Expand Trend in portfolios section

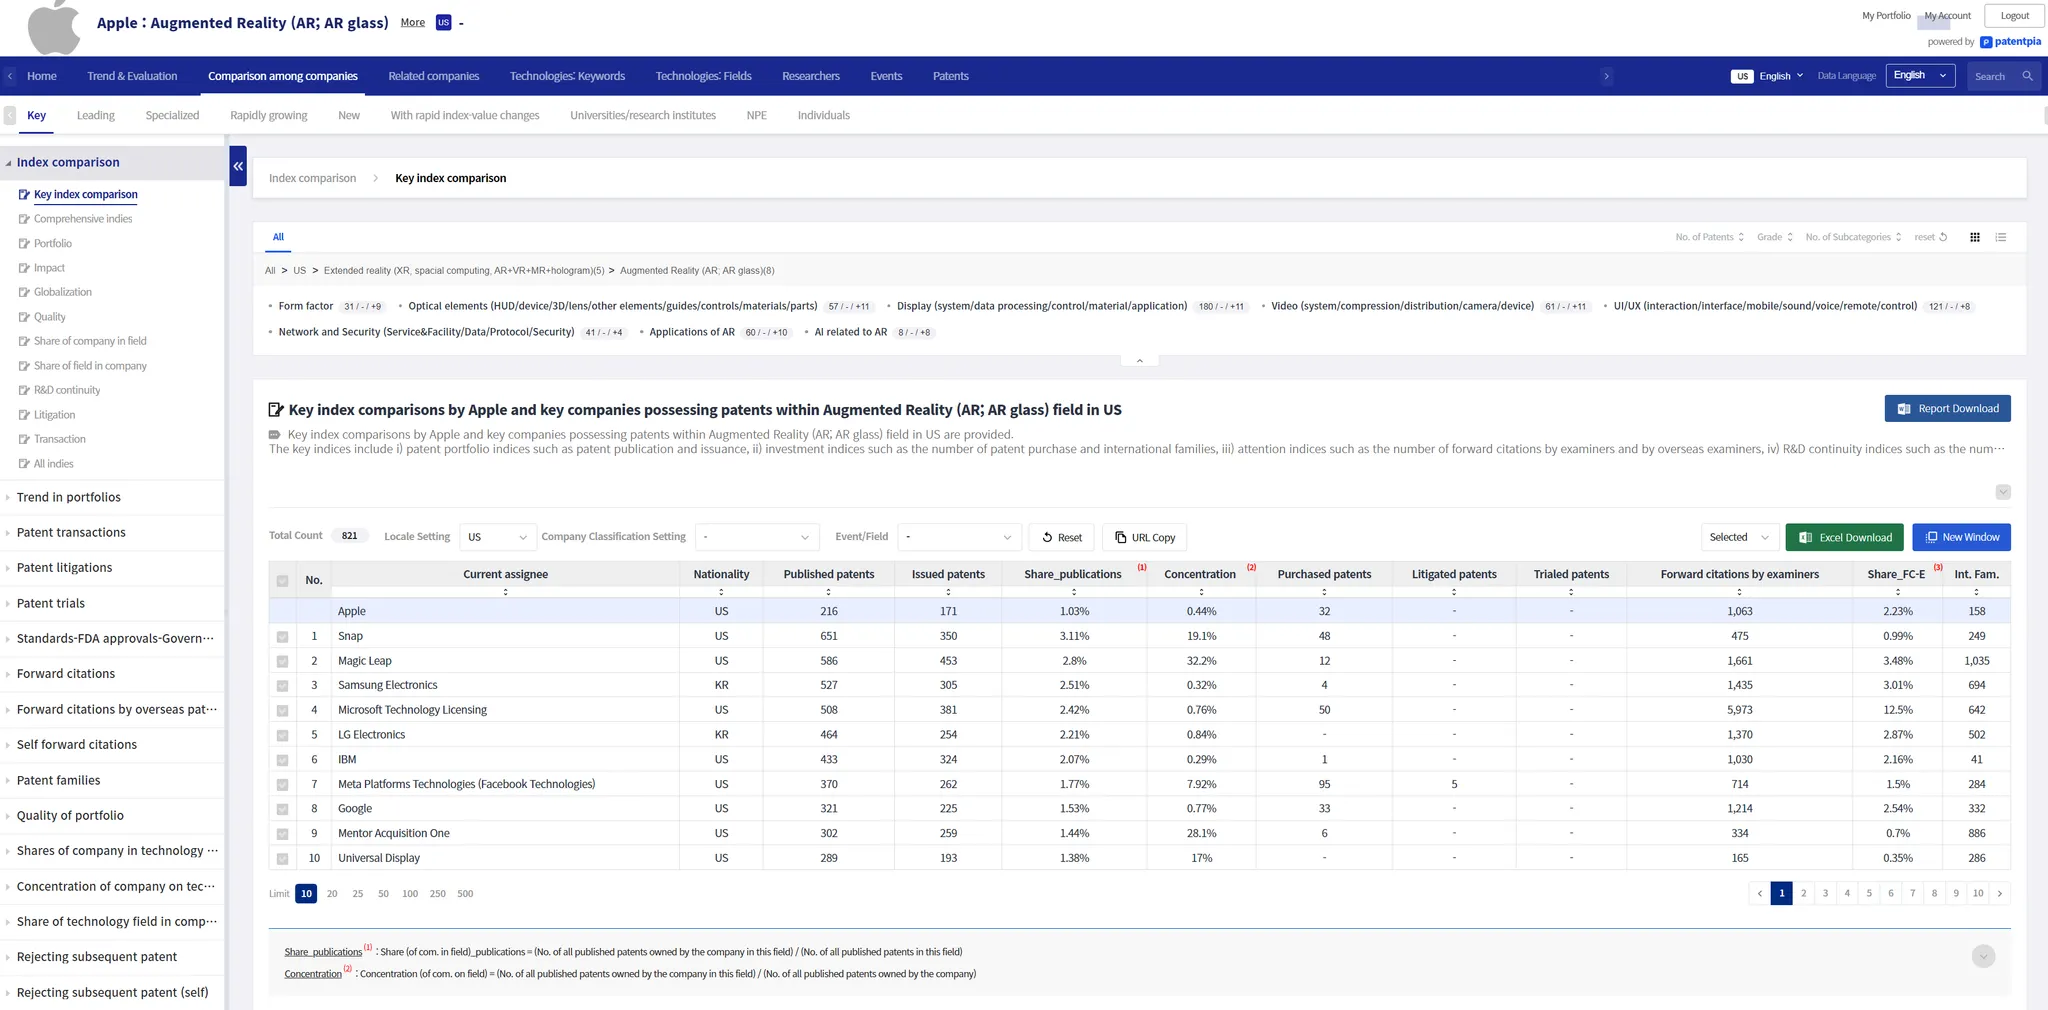(68, 497)
